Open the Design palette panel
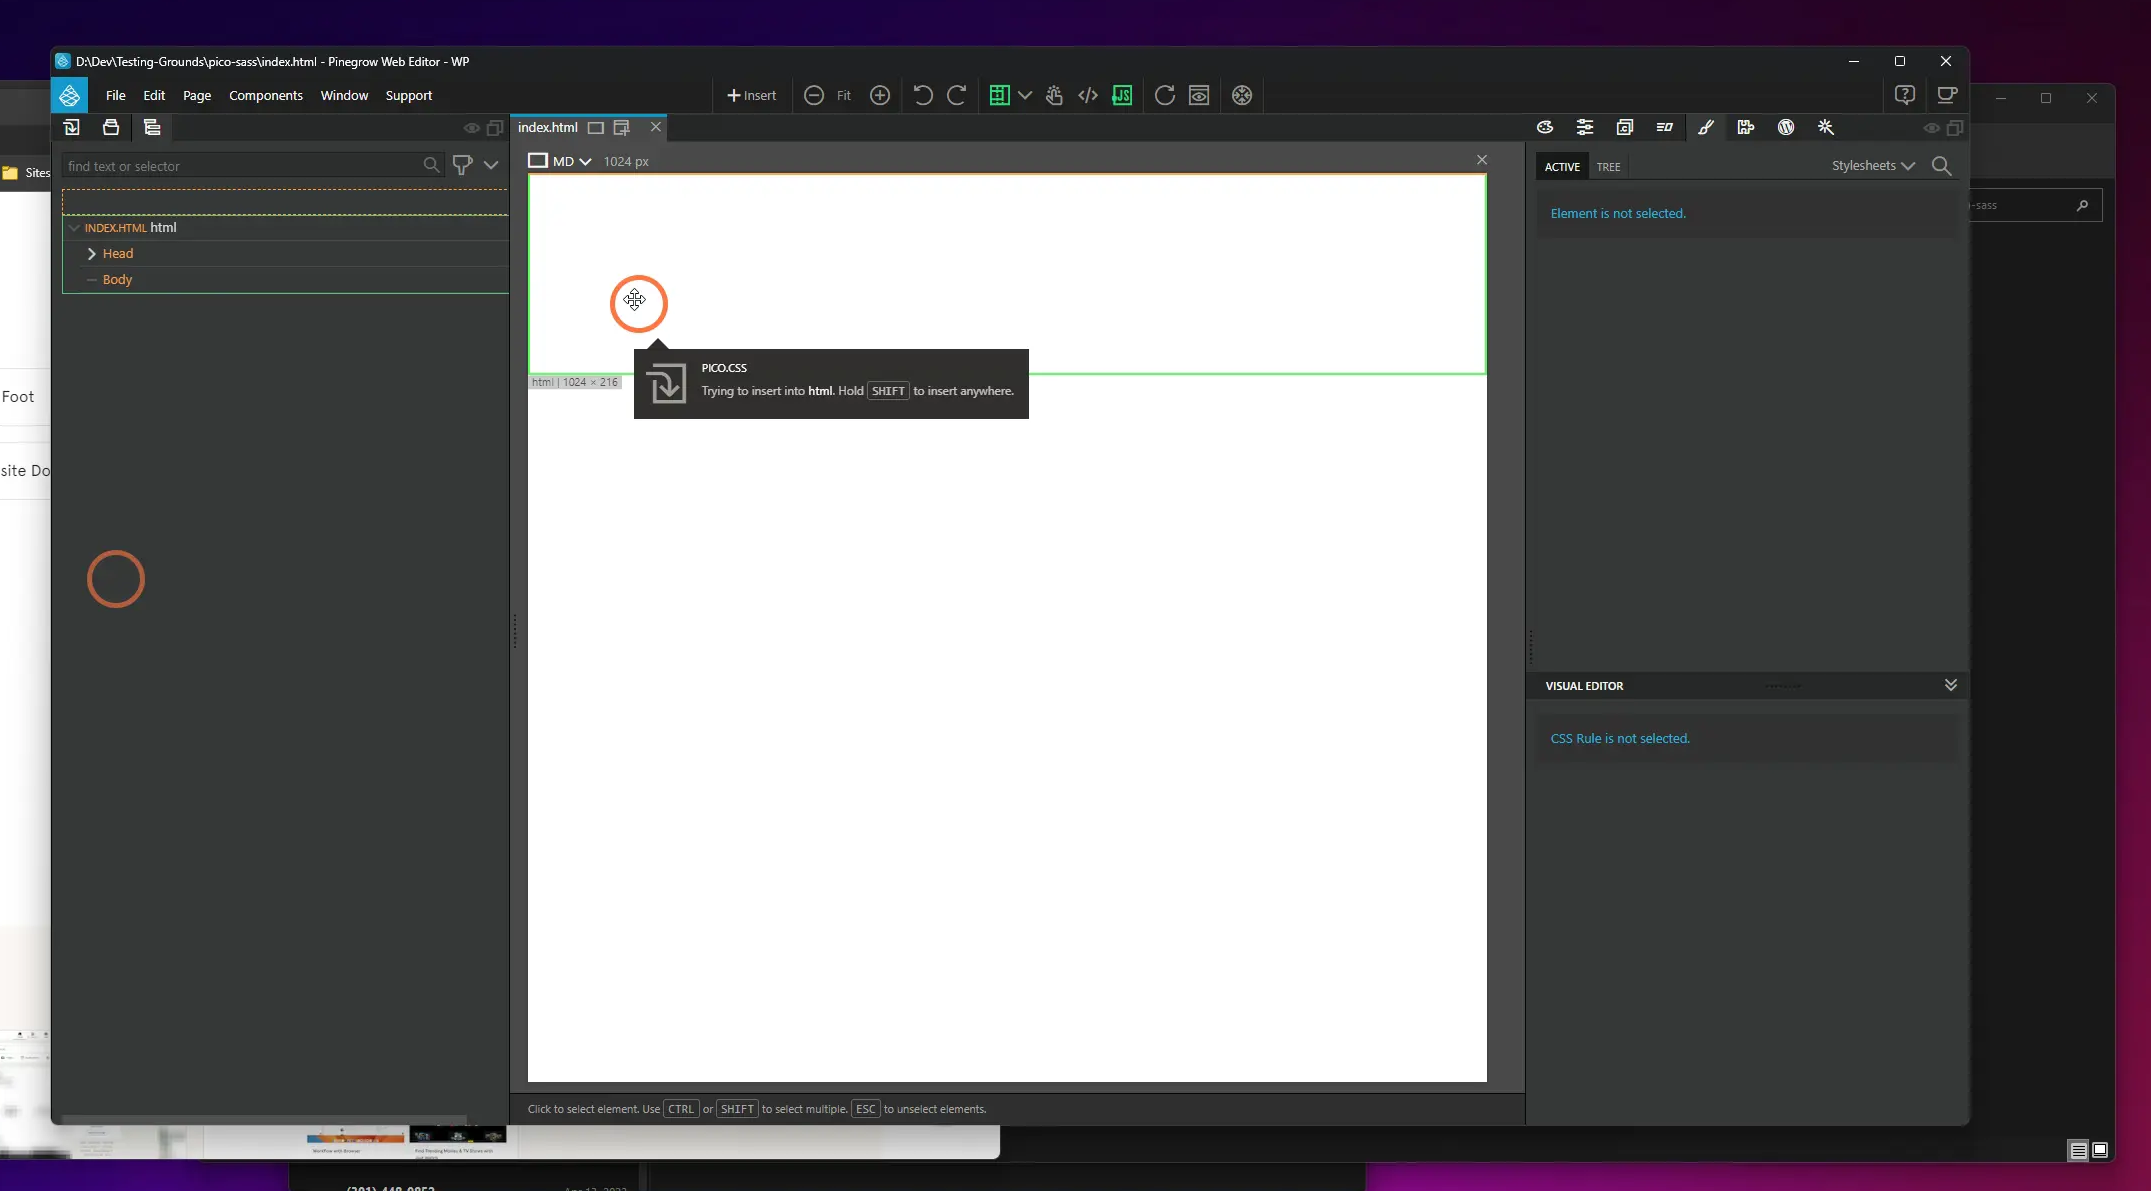This screenshot has width=2151, height=1191. point(1545,127)
